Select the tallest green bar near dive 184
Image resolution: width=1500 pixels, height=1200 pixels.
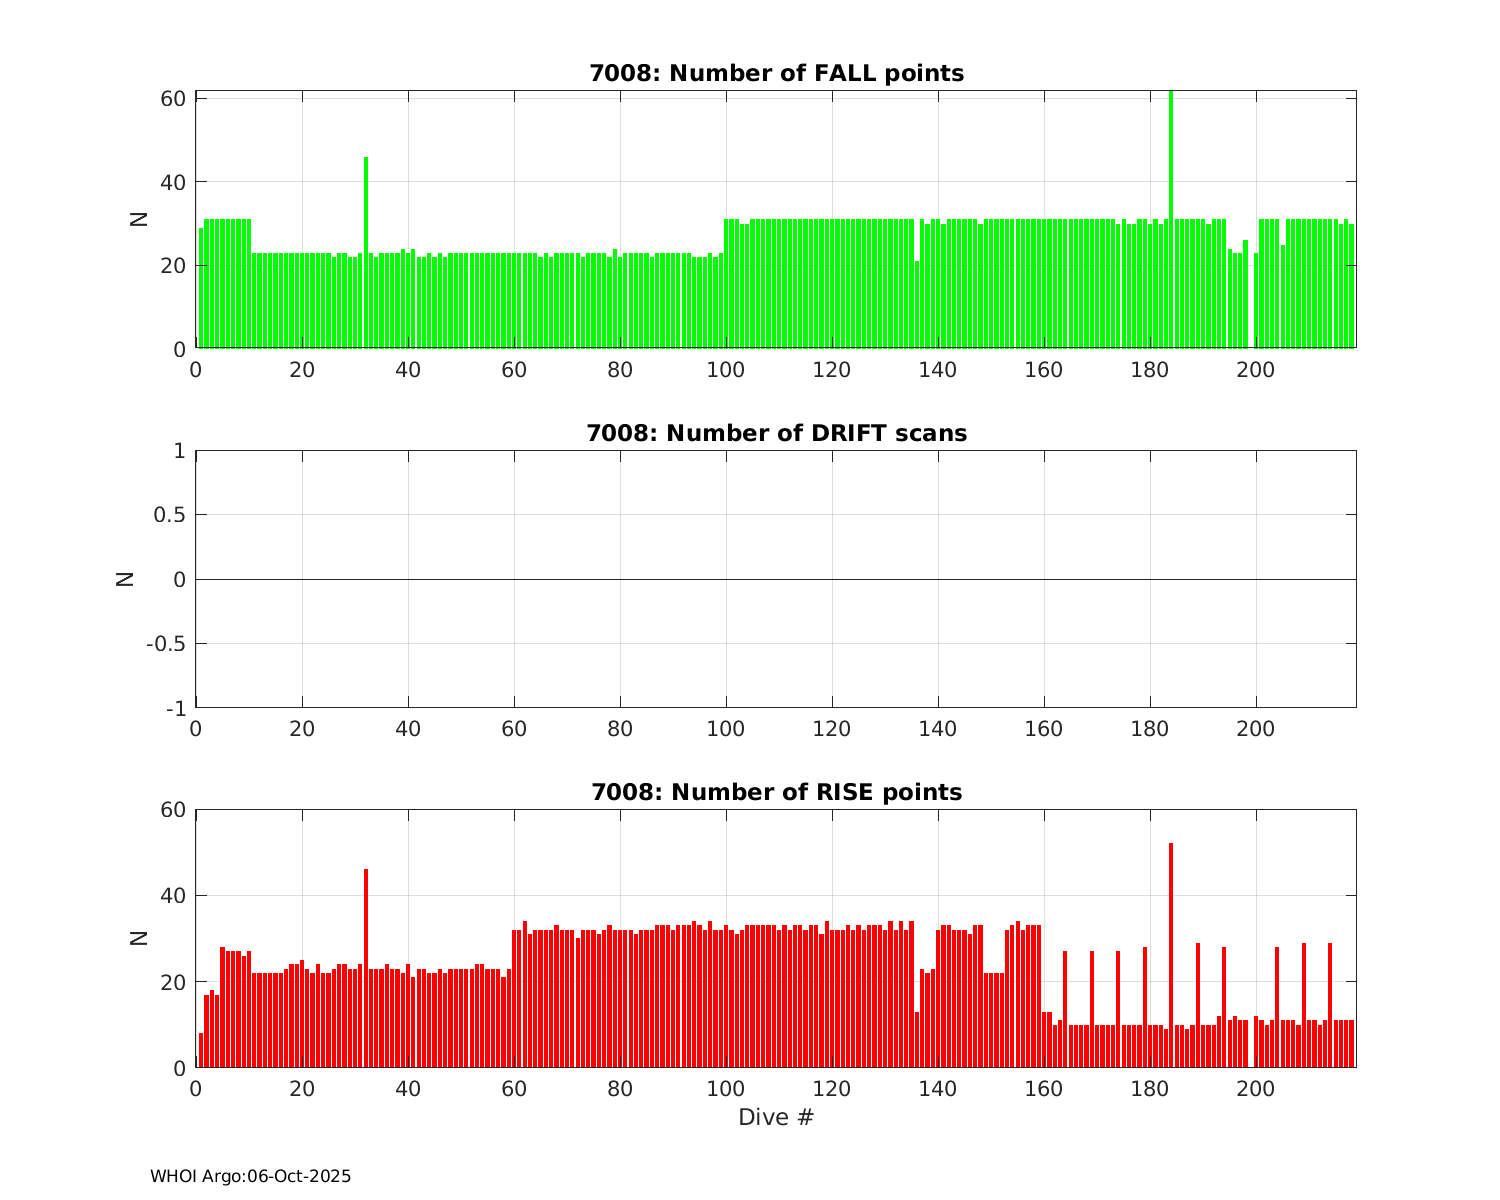click(1171, 220)
